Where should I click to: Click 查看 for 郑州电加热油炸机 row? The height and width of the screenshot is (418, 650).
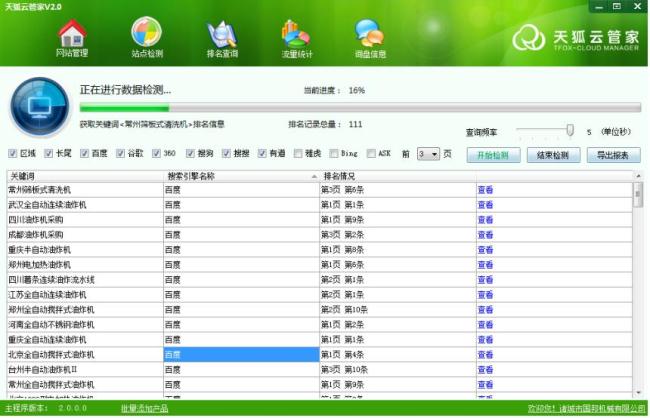point(485,265)
